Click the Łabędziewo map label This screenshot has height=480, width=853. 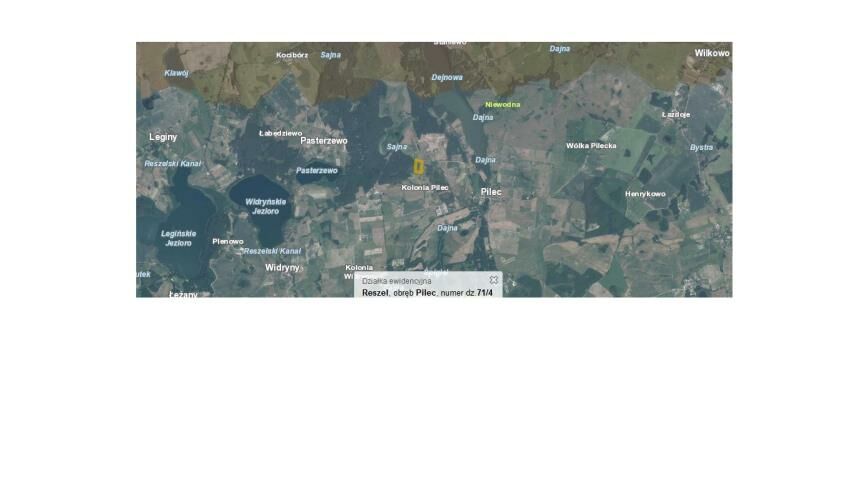coord(280,133)
